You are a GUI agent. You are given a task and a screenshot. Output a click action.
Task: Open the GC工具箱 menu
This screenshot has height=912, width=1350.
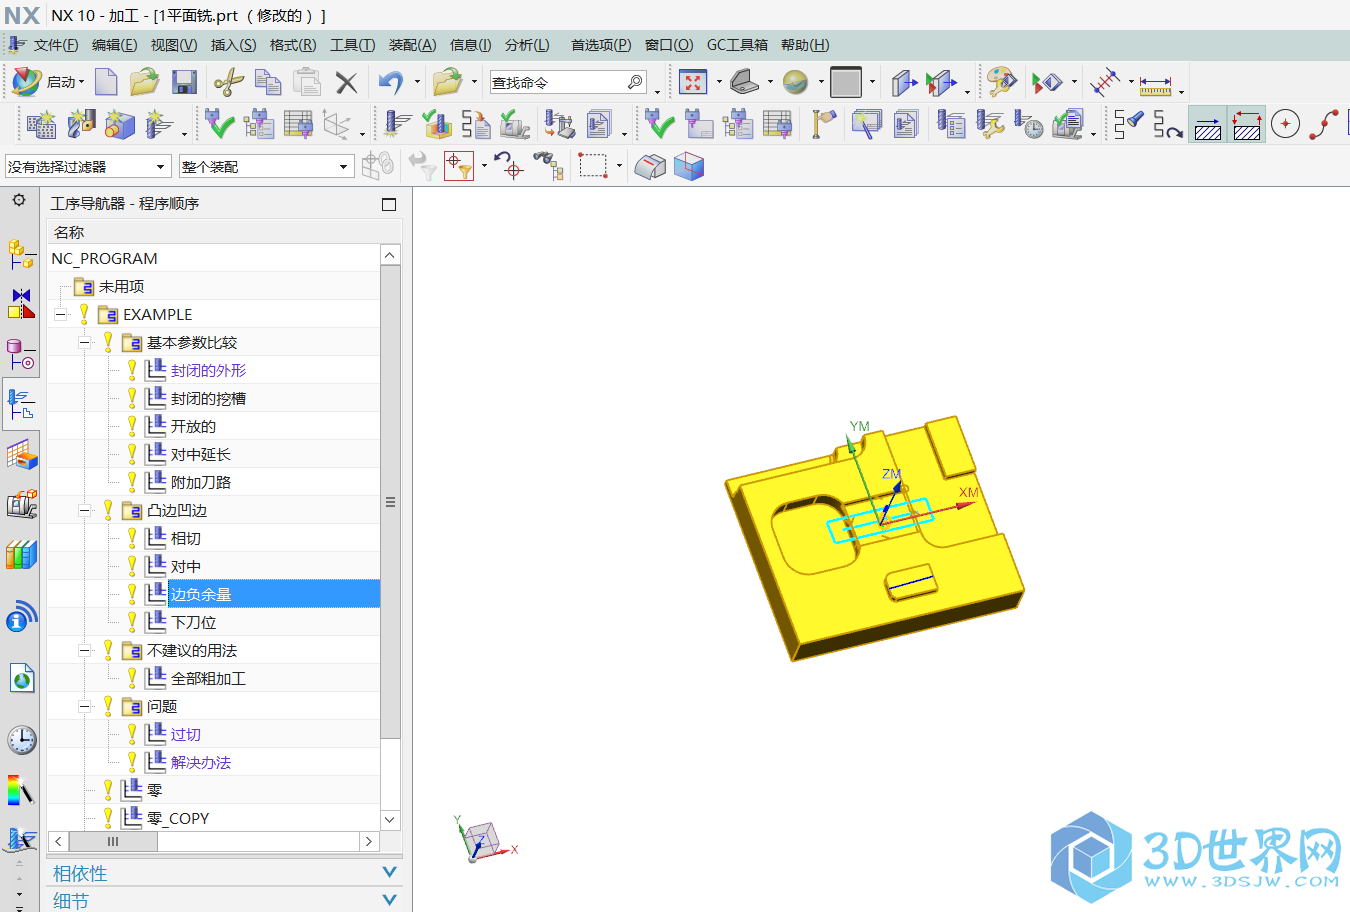click(737, 45)
